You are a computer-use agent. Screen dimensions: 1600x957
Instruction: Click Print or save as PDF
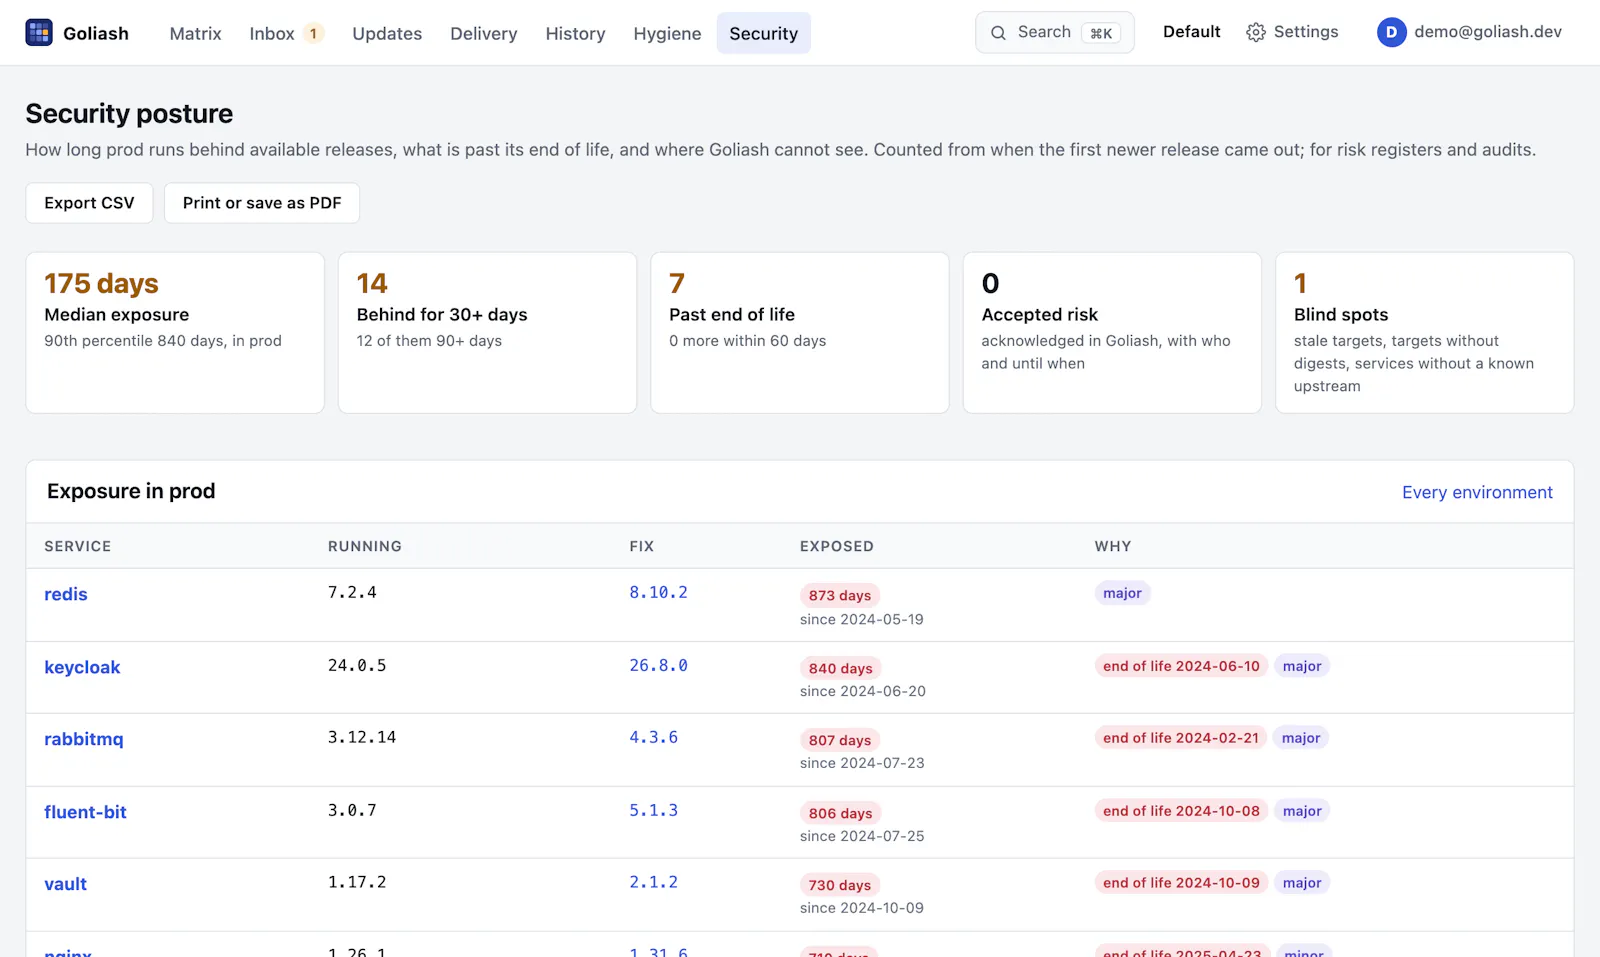(262, 203)
